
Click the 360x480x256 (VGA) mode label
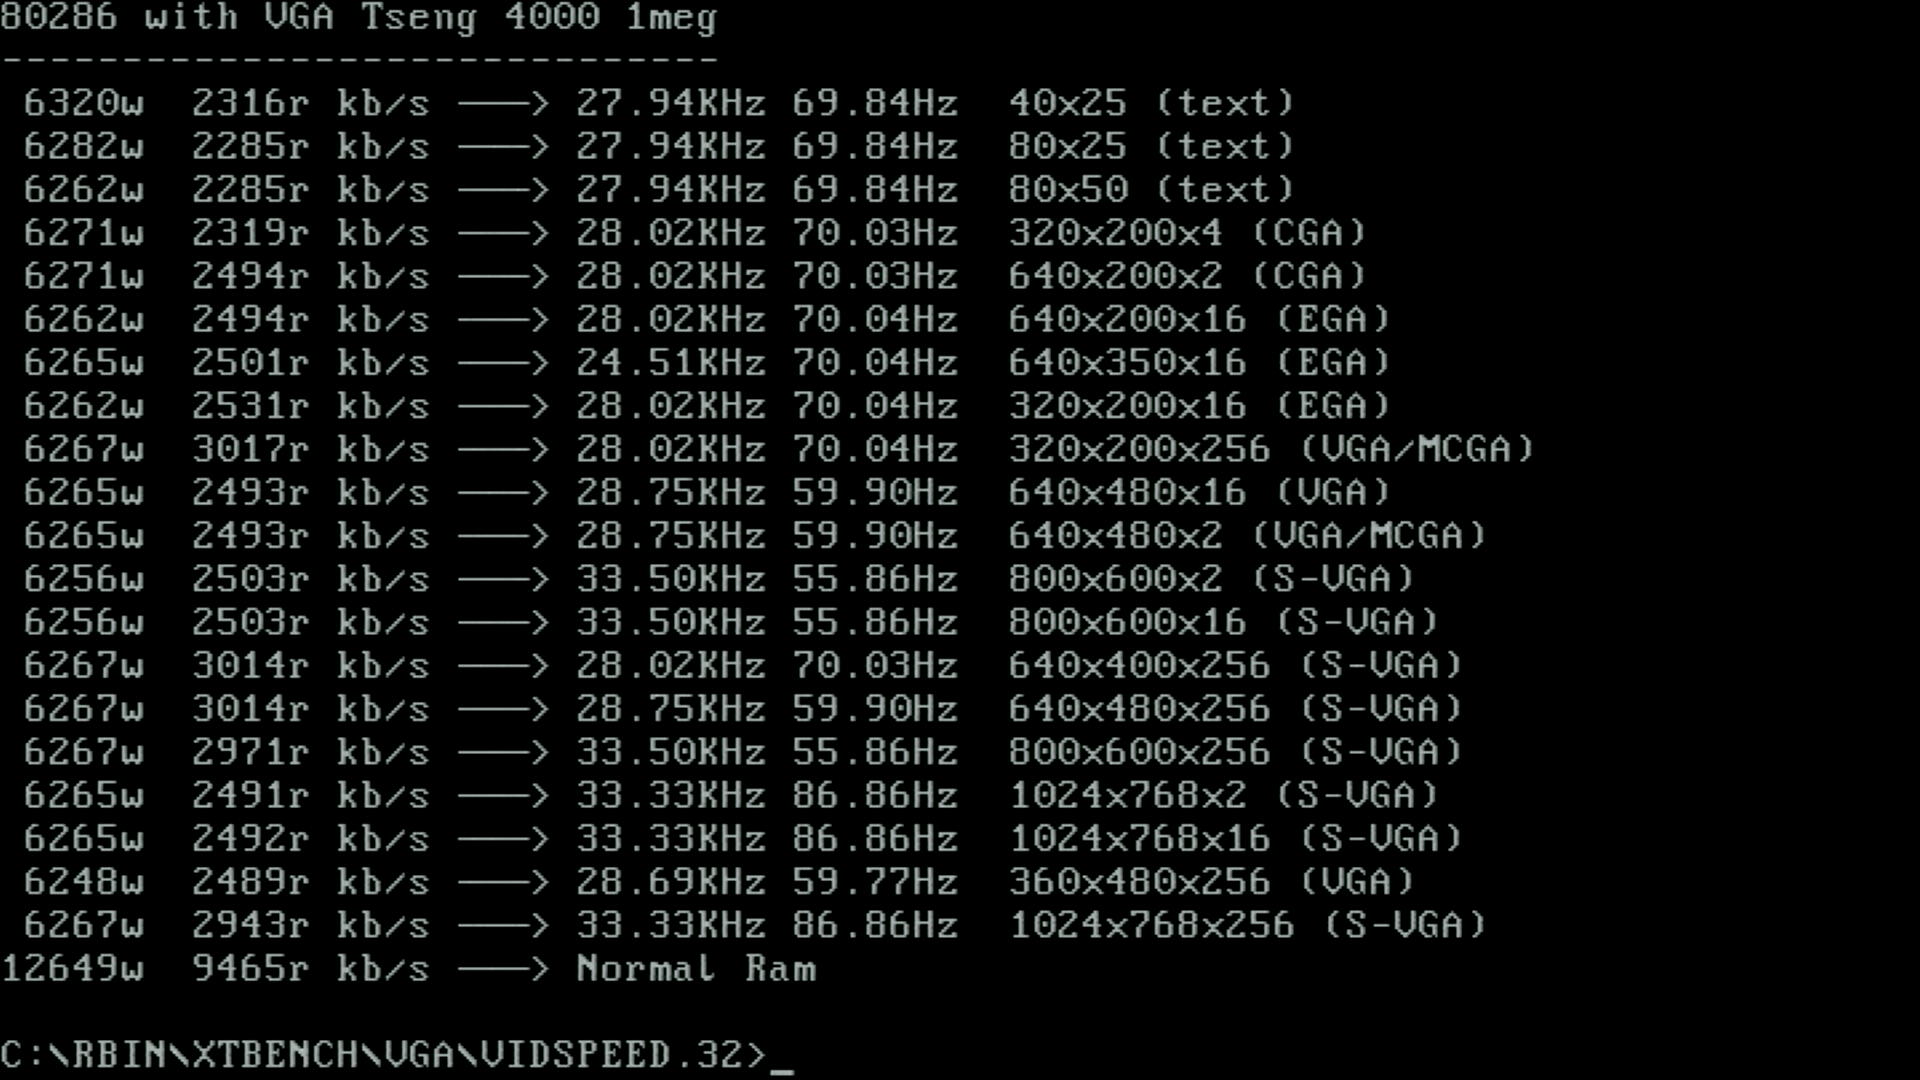(1212, 881)
